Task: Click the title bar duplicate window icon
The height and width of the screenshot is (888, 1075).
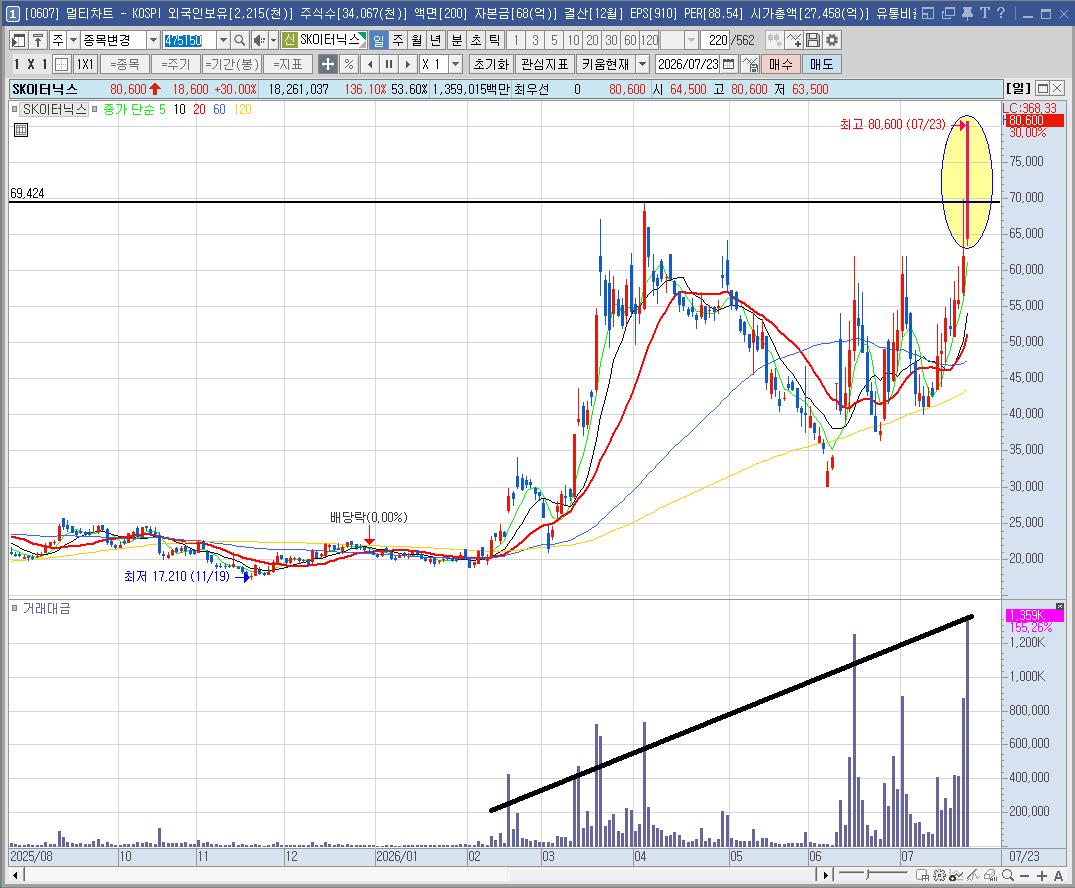Action: tap(948, 12)
